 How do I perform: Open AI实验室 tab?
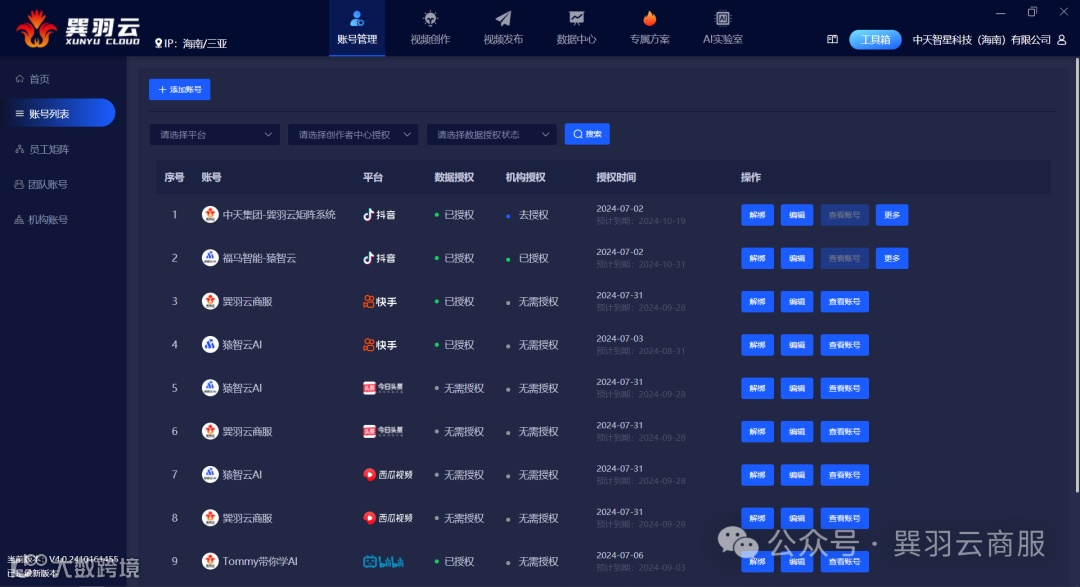tap(723, 28)
